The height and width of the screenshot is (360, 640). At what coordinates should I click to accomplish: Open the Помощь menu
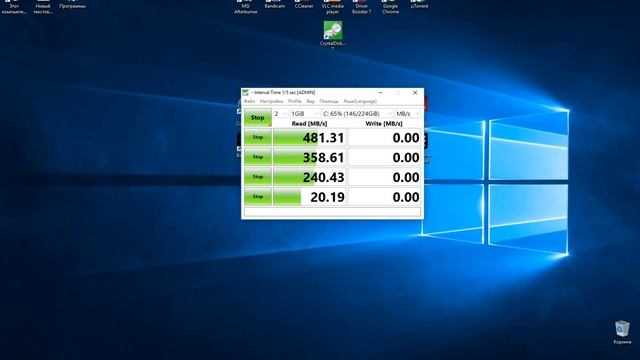pyautogui.click(x=329, y=101)
